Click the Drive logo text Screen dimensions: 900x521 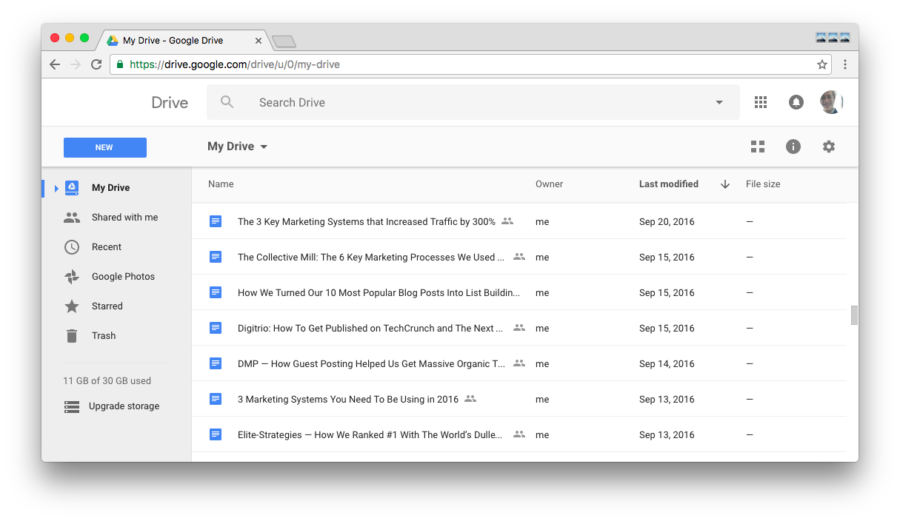coord(169,103)
